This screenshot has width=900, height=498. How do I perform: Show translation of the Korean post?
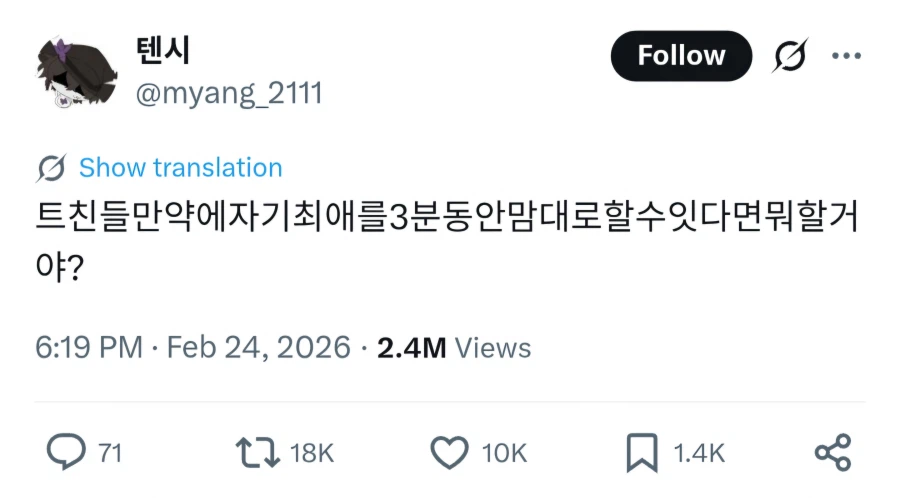(180, 168)
